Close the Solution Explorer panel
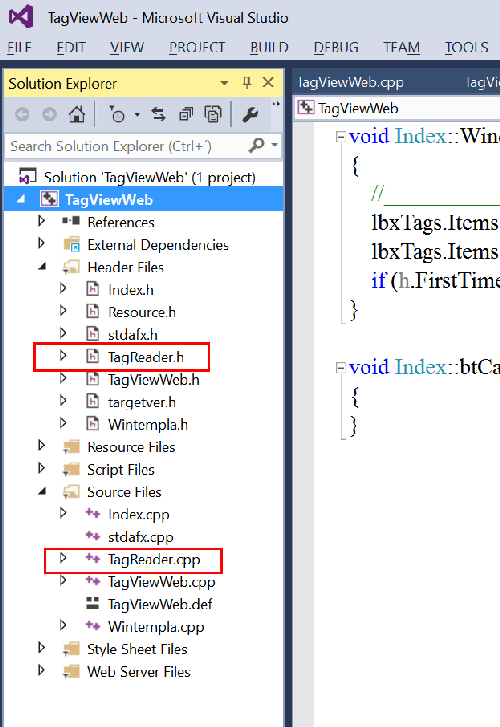This screenshot has height=727, width=500. click(268, 83)
